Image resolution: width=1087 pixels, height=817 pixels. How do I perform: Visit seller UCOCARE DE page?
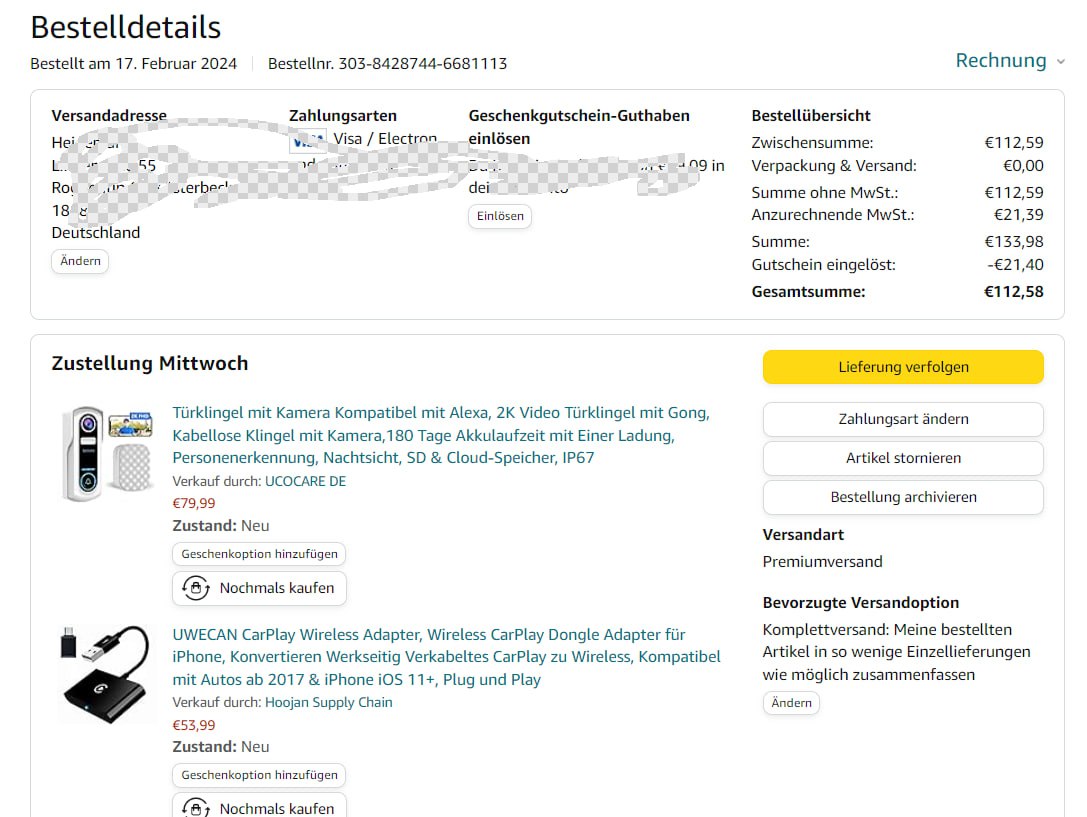305,481
